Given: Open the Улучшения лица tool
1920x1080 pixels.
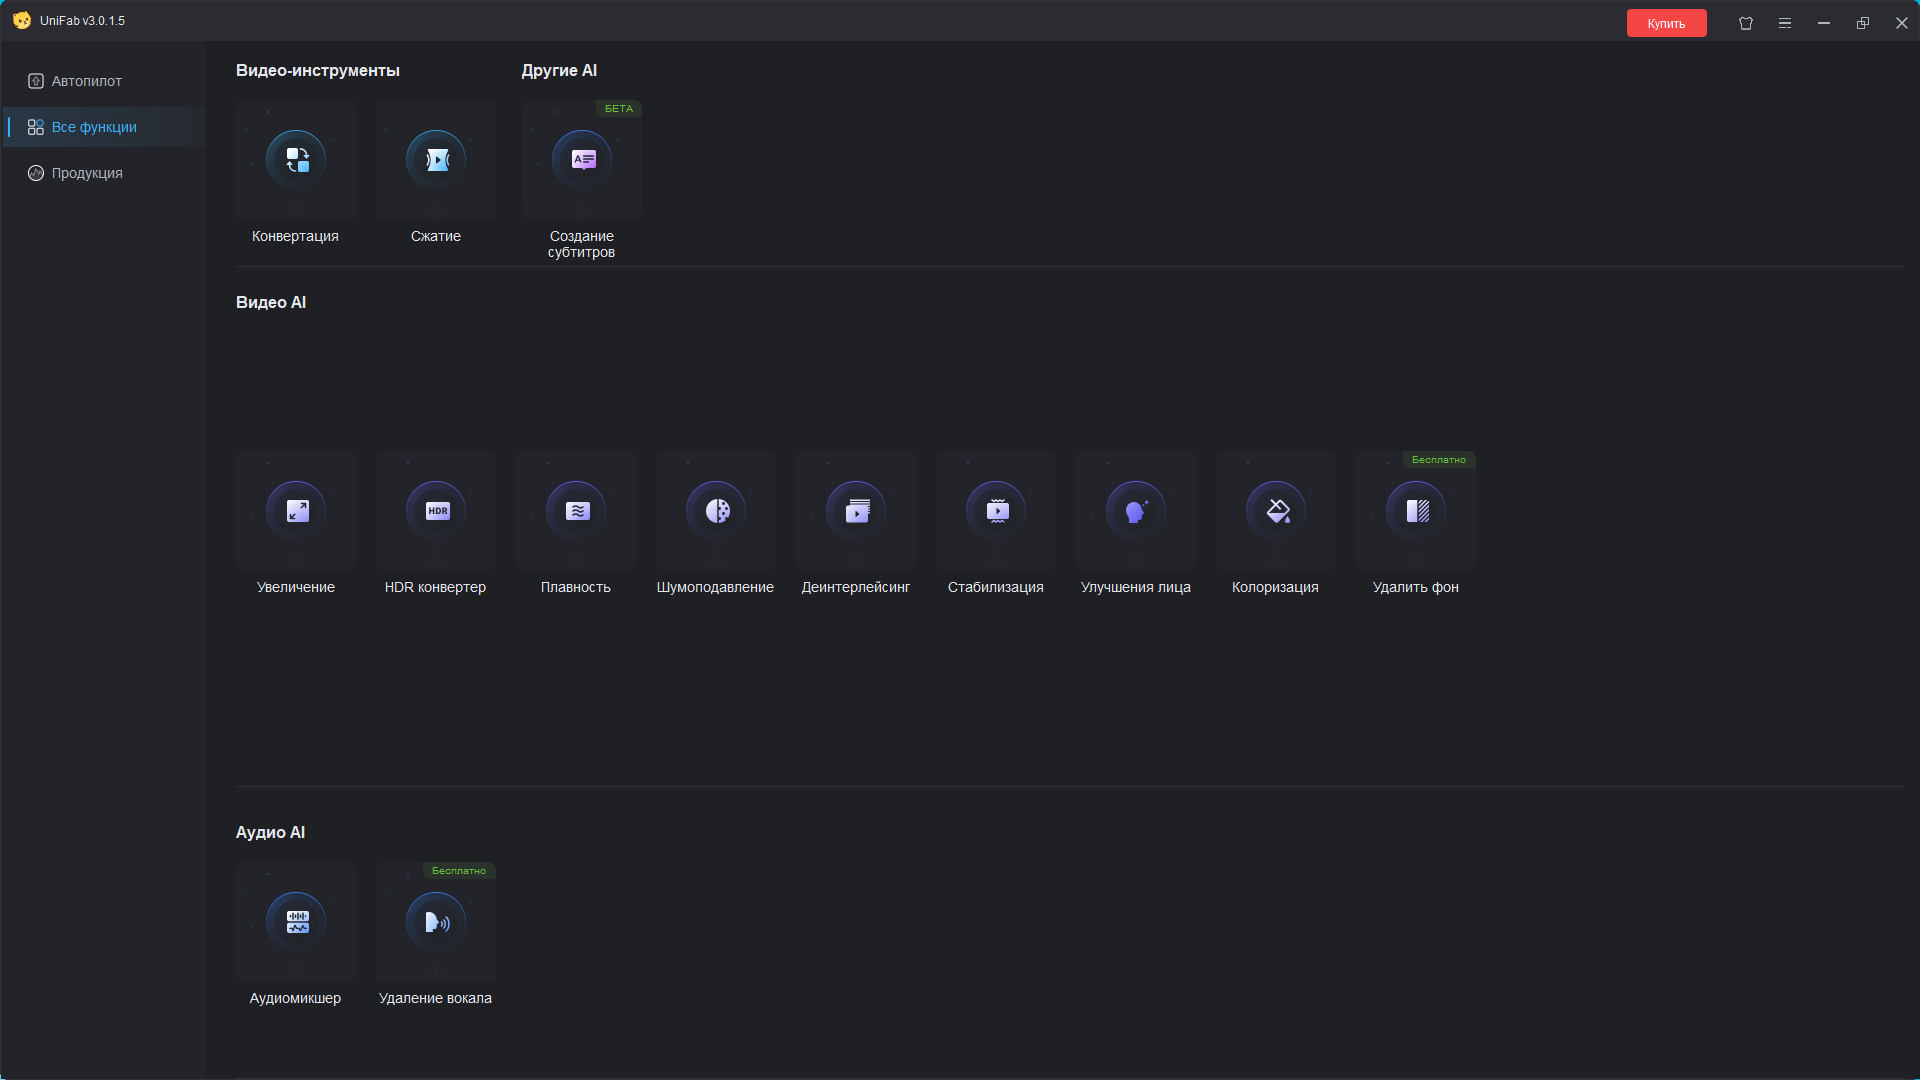Looking at the screenshot, I should tap(1136, 511).
